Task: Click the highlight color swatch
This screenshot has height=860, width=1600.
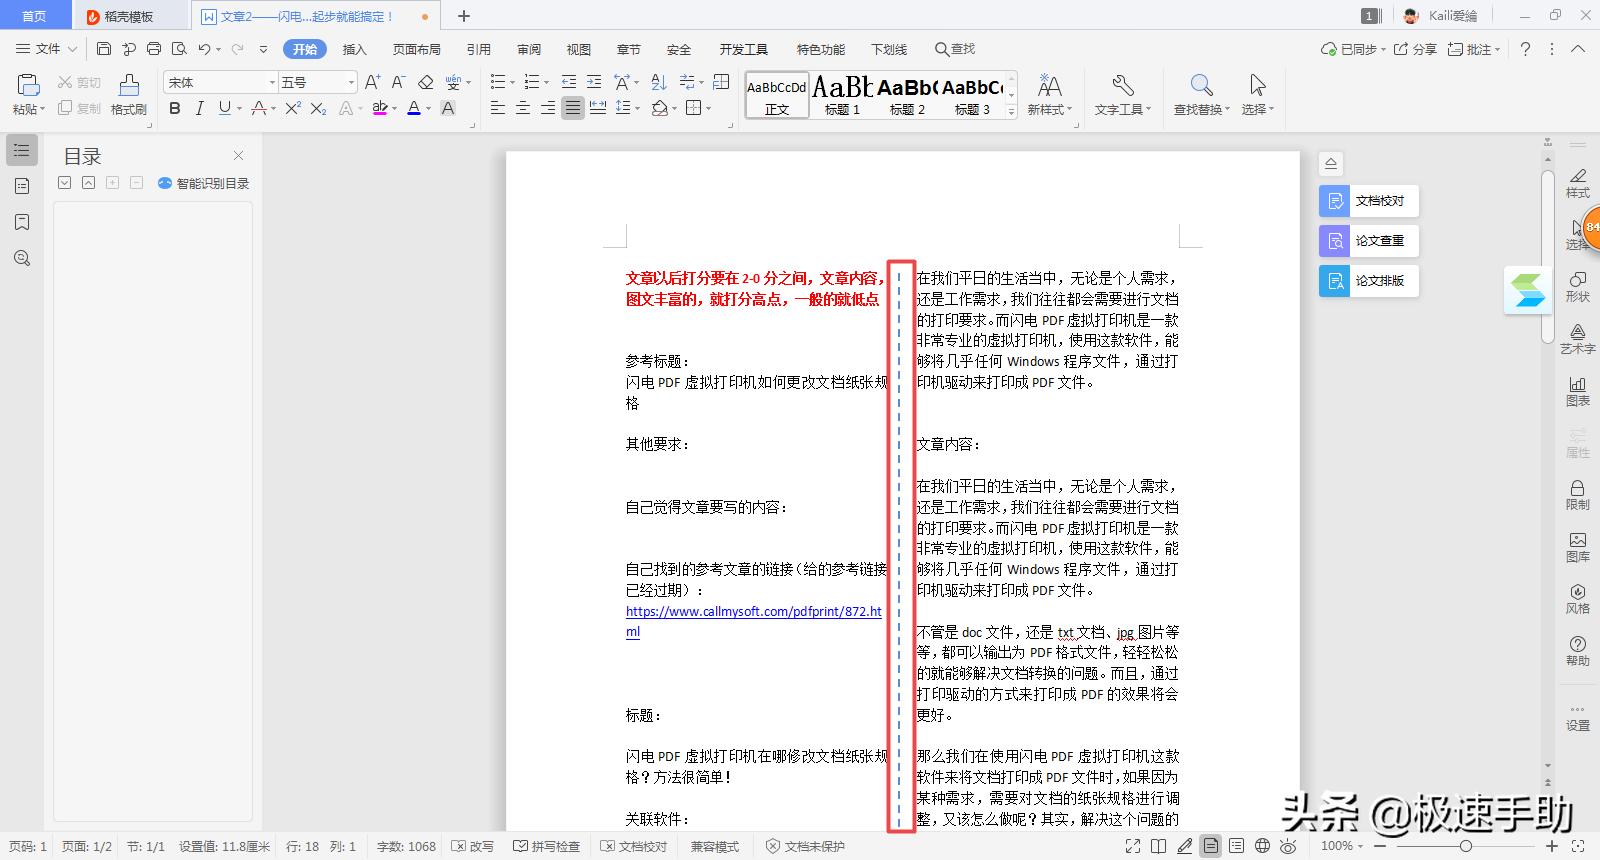Action: (x=379, y=108)
